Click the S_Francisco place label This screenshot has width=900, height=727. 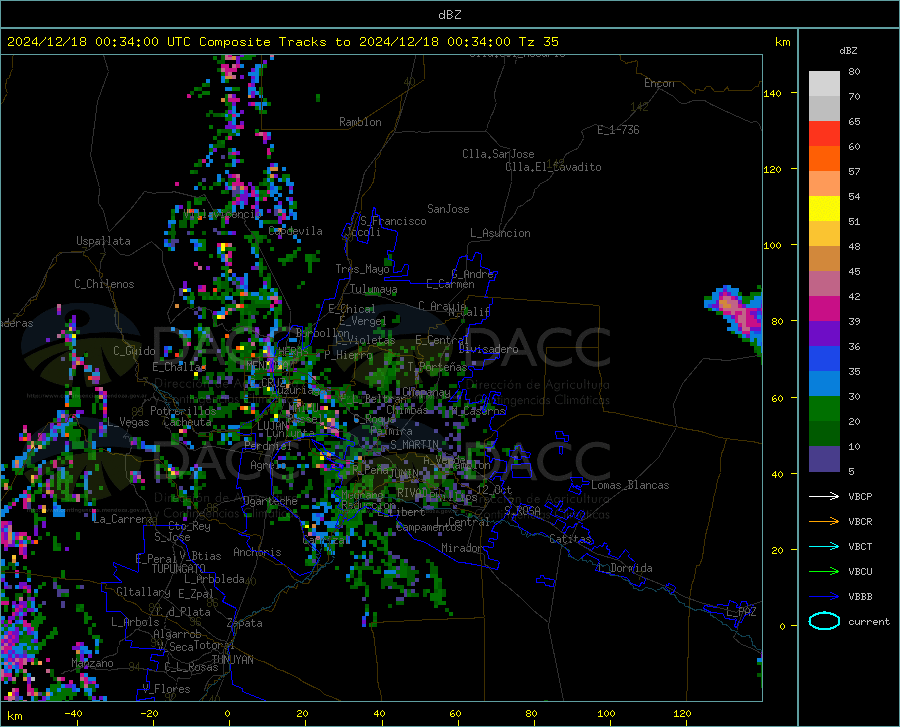pyautogui.click(x=393, y=221)
